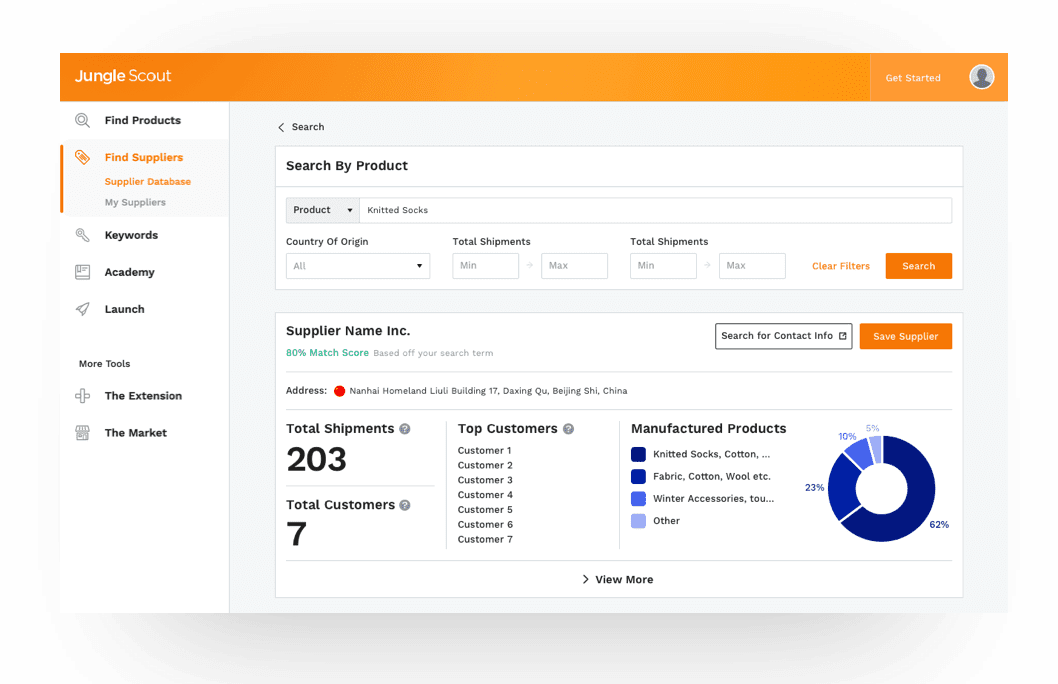Click second Total Shipments Max field
The image size is (1058, 684).
tap(752, 266)
